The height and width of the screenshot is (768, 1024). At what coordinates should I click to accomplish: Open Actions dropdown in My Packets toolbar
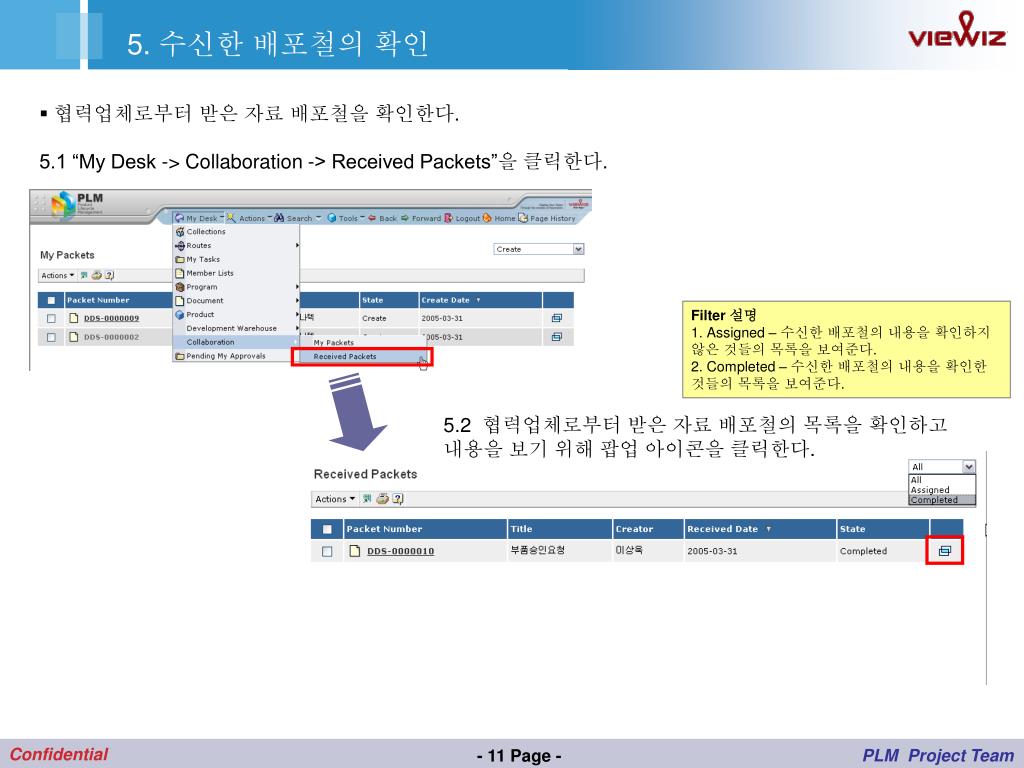(57, 276)
